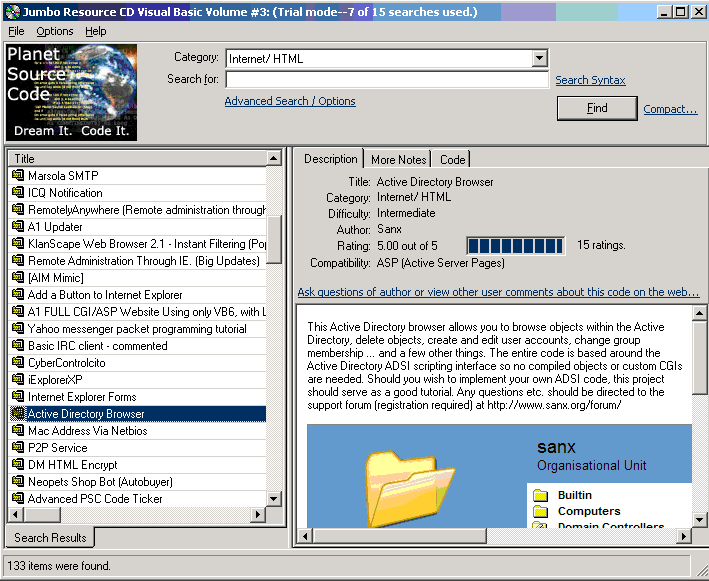Click the icon next to Remote Administration Through IE
709x581 pixels.
tap(18, 260)
